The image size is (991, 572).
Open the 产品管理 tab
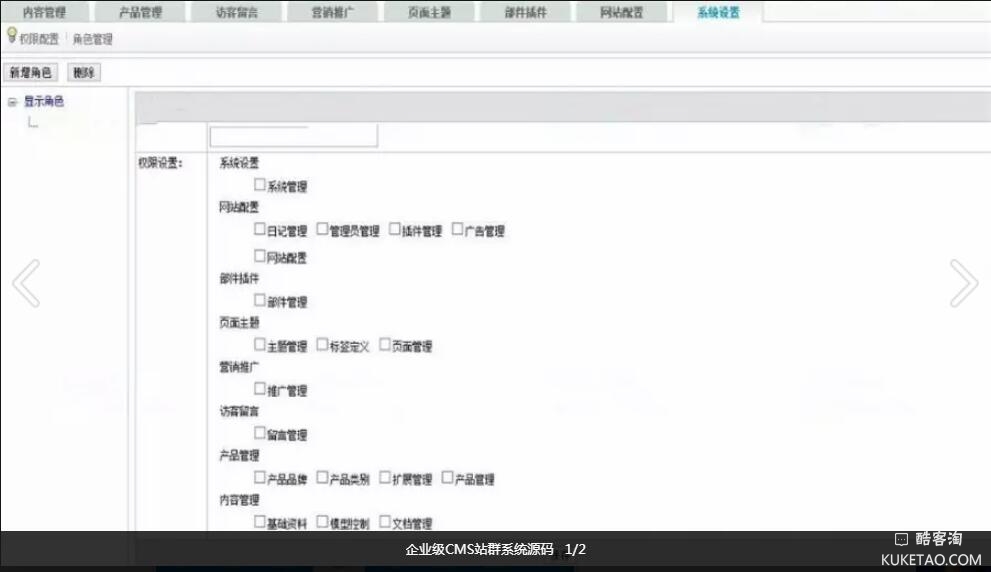click(x=140, y=12)
